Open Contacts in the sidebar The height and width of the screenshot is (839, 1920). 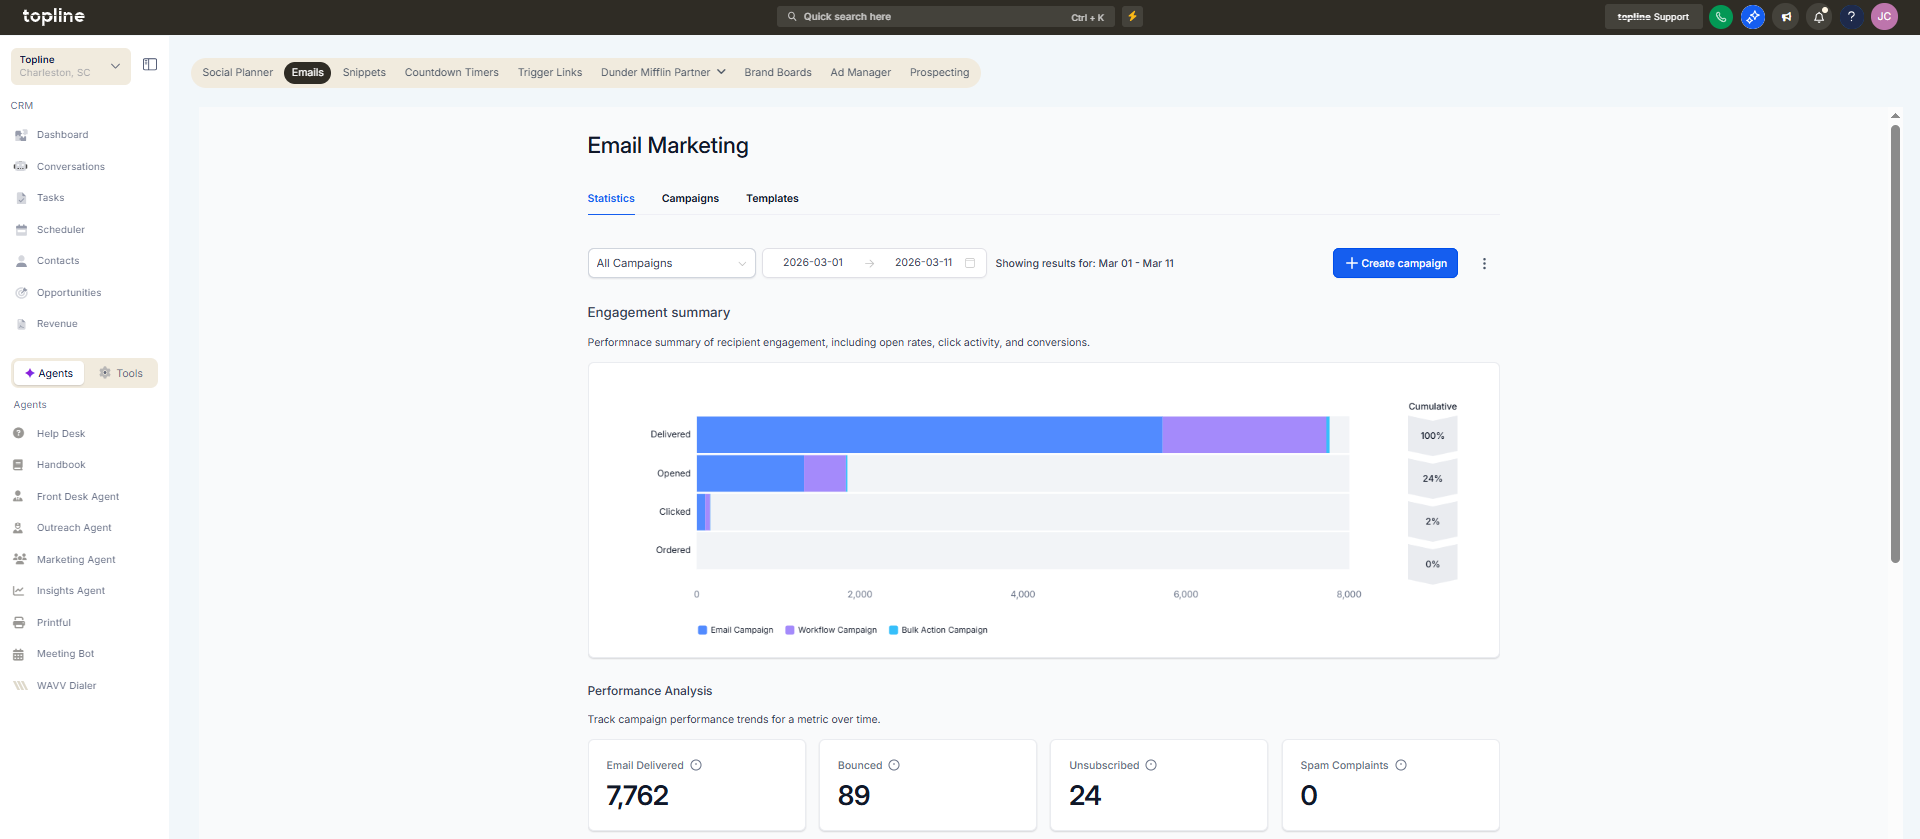pos(58,261)
